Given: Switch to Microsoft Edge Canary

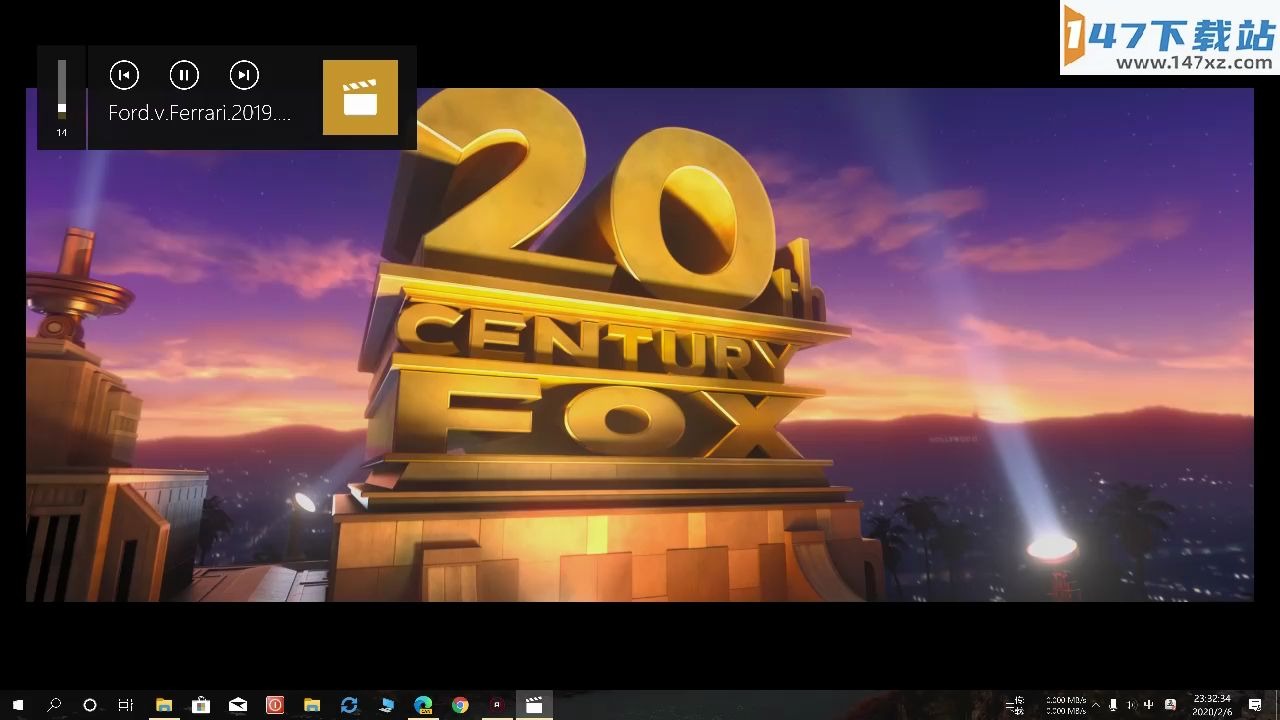Looking at the screenshot, I should click(x=423, y=705).
